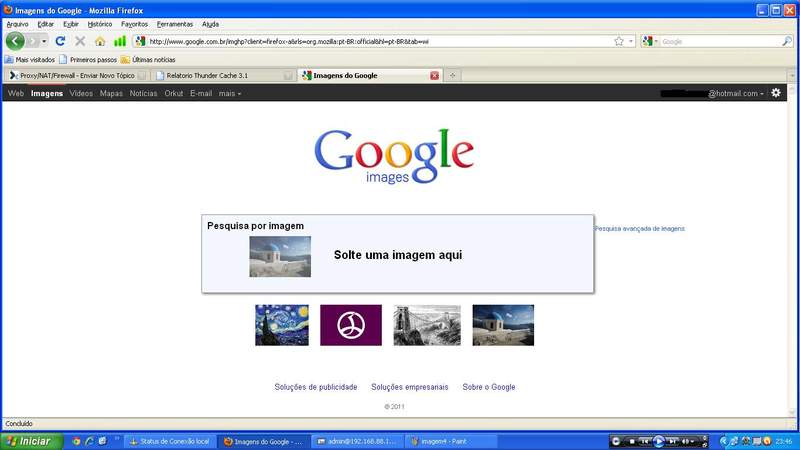Bookmark this page with the star icon

619,41
